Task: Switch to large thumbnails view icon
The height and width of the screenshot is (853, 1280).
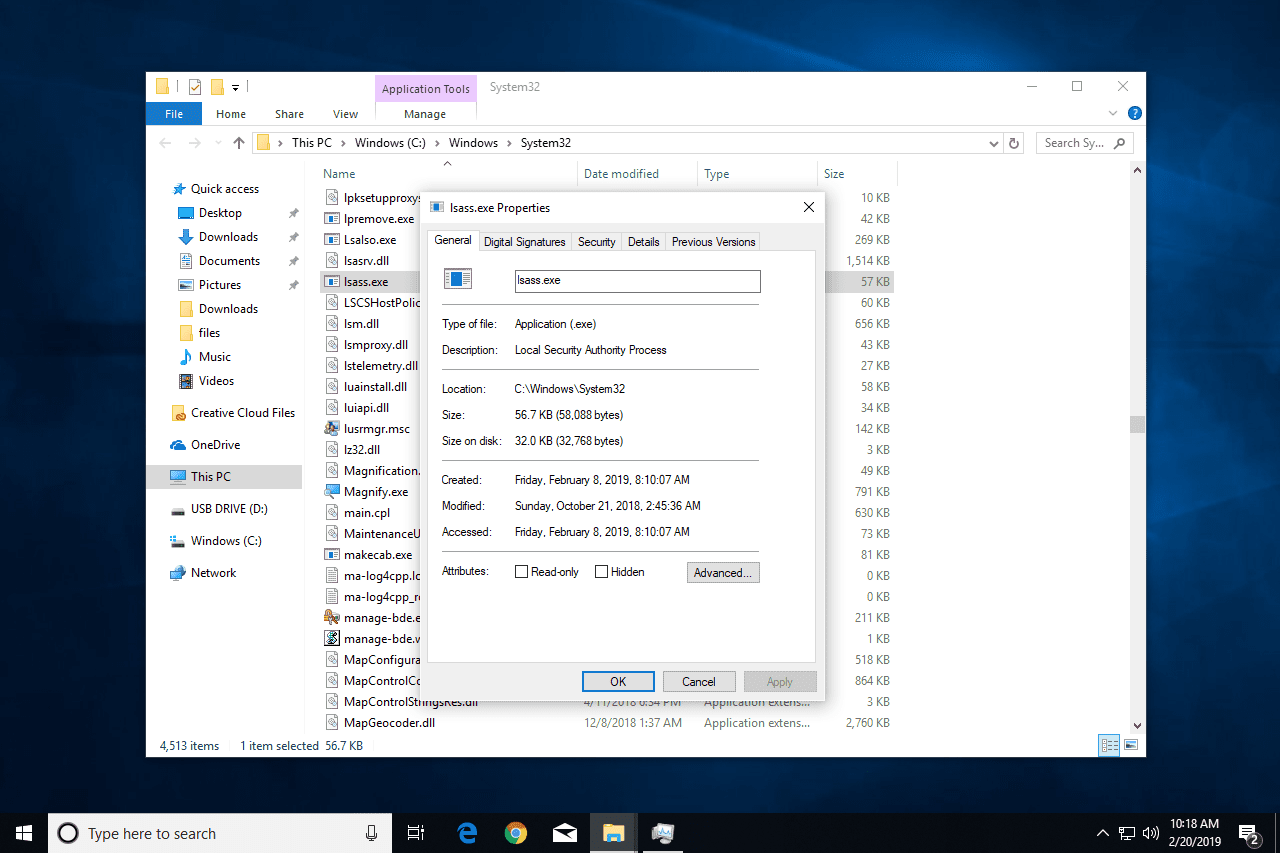Action: 1131,745
